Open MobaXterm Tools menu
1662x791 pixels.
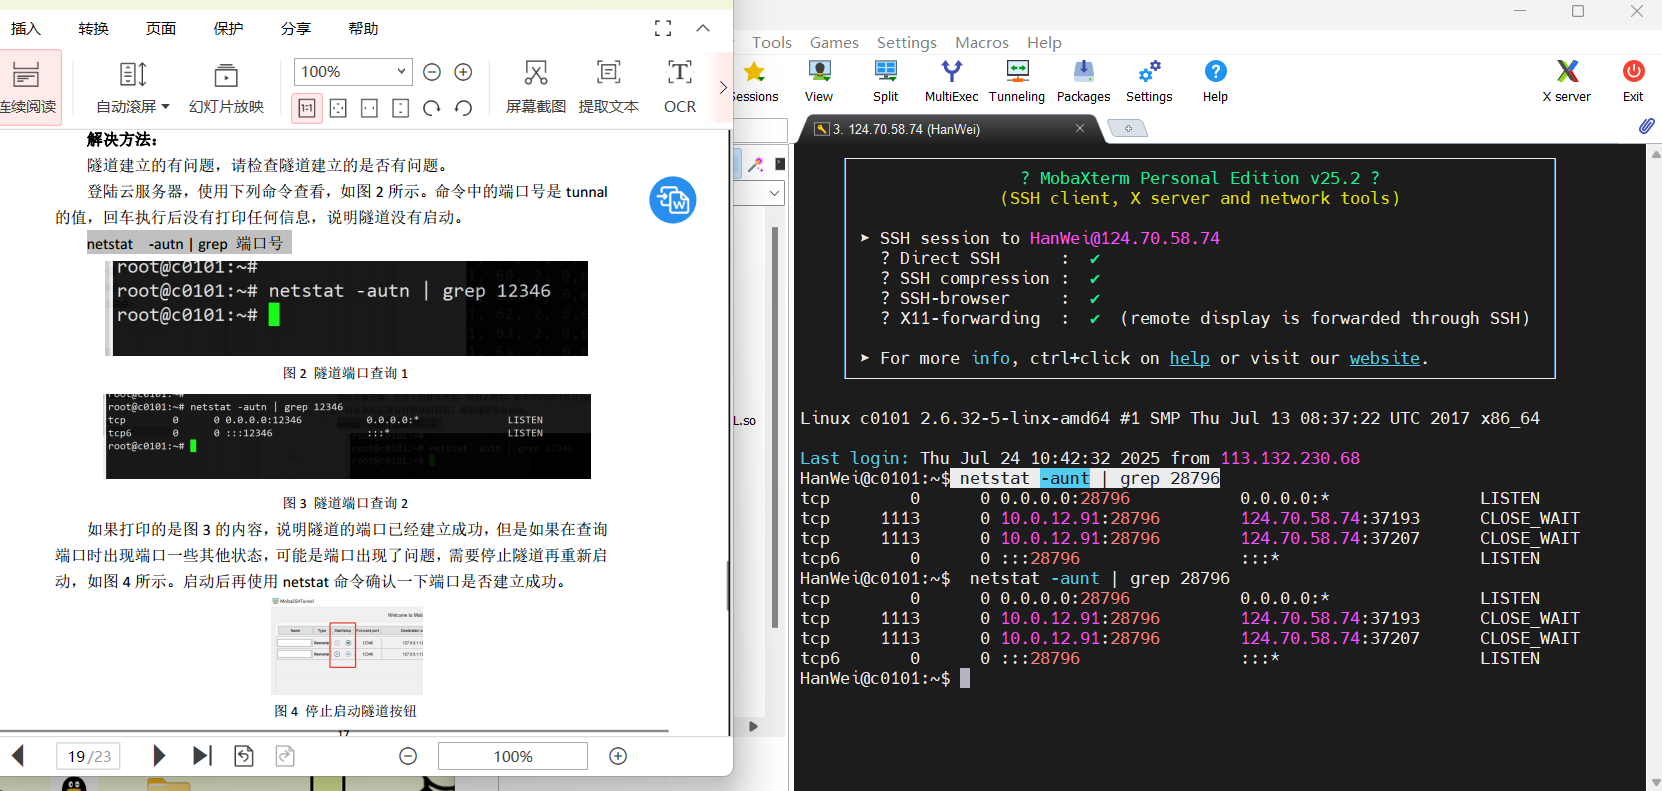[x=772, y=42]
